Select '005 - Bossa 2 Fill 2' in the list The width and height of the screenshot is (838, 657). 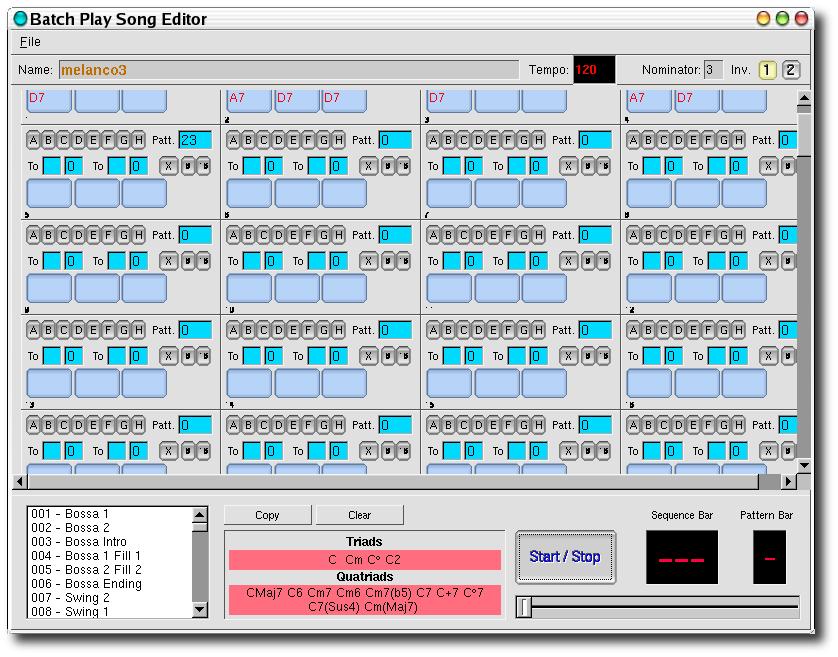109,570
